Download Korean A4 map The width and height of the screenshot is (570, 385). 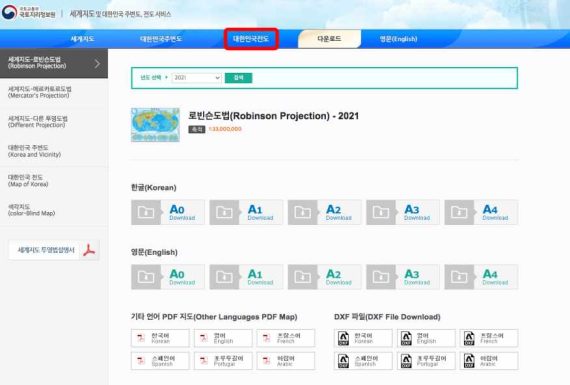click(481, 212)
